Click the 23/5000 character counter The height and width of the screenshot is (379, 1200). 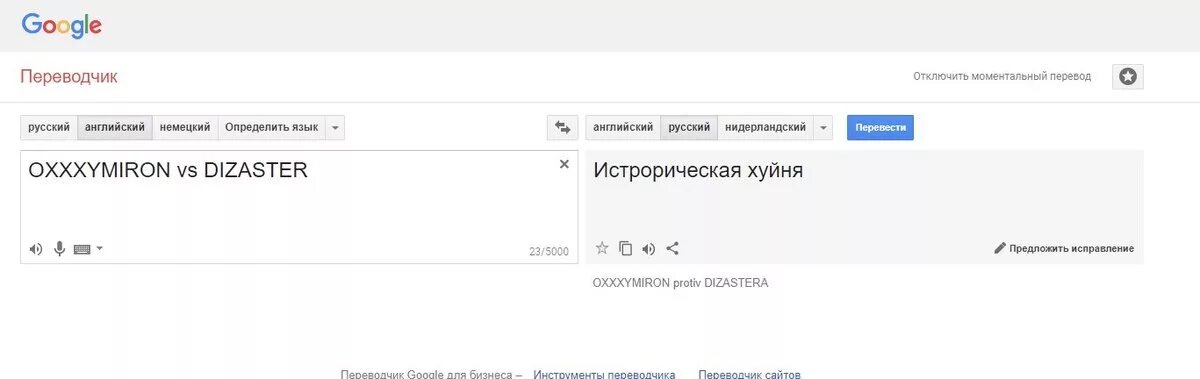click(x=549, y=251)
